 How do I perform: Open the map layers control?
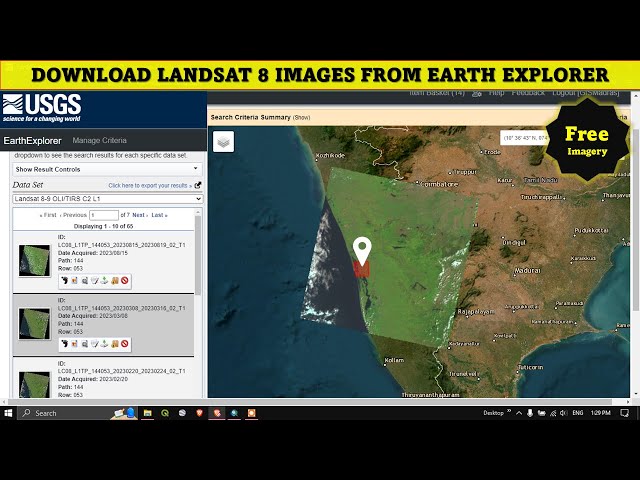(223, 142)
